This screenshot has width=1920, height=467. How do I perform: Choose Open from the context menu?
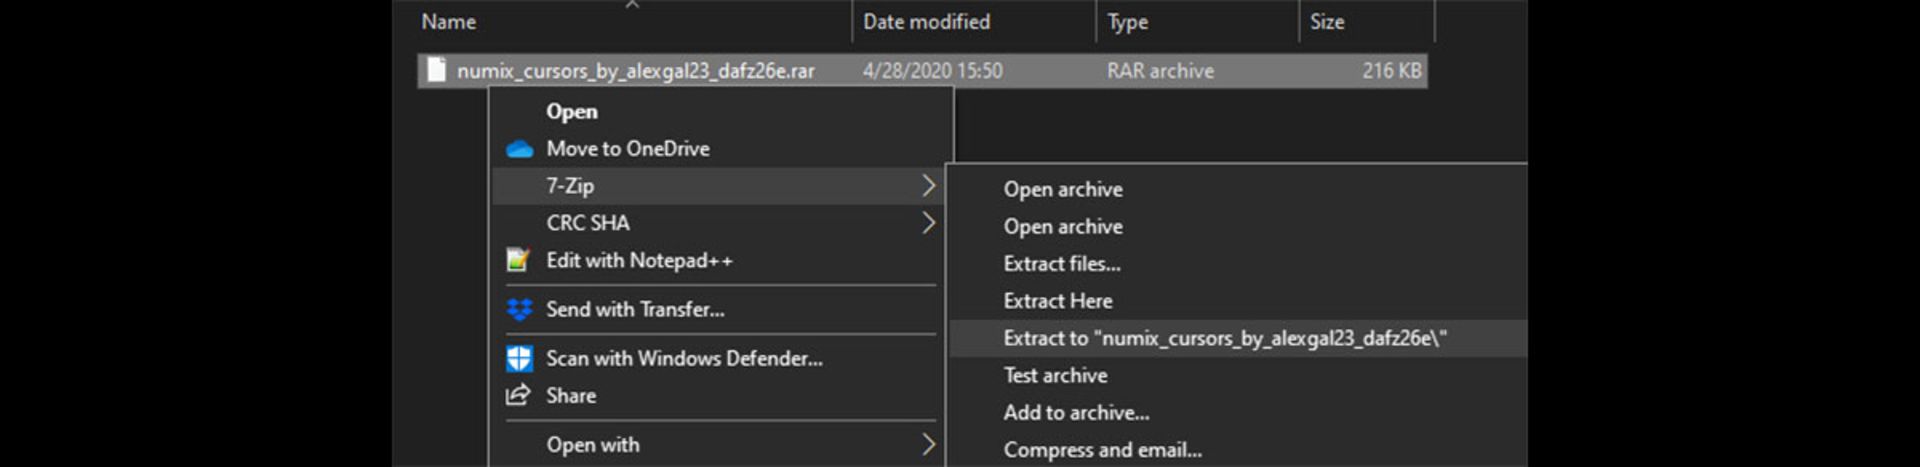pyautogui.click(x=572, y=112)
